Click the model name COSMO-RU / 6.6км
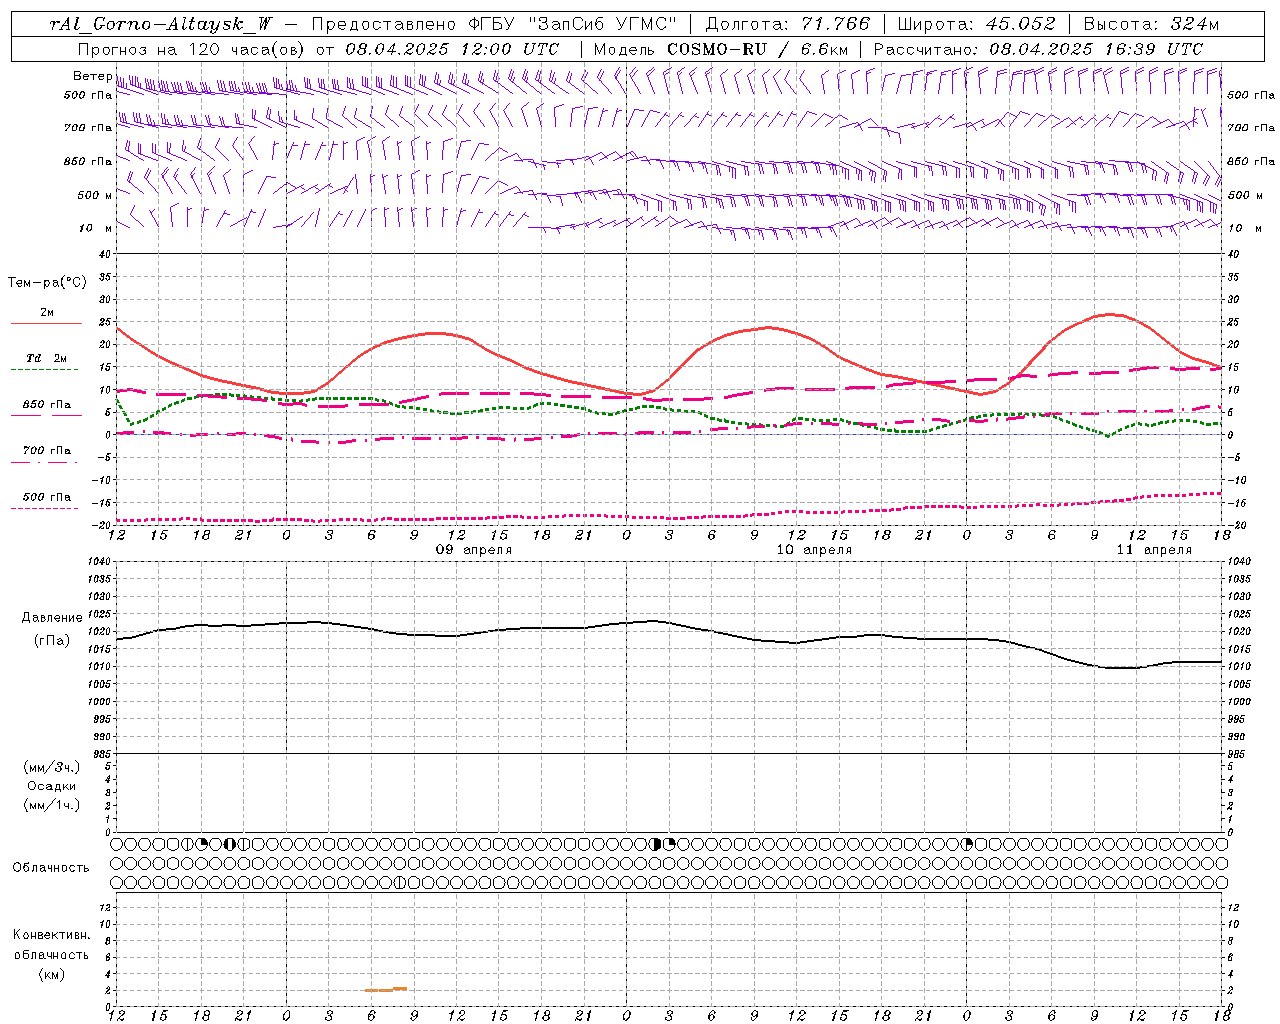1280x1024 pixels. (x=757, y=49)
